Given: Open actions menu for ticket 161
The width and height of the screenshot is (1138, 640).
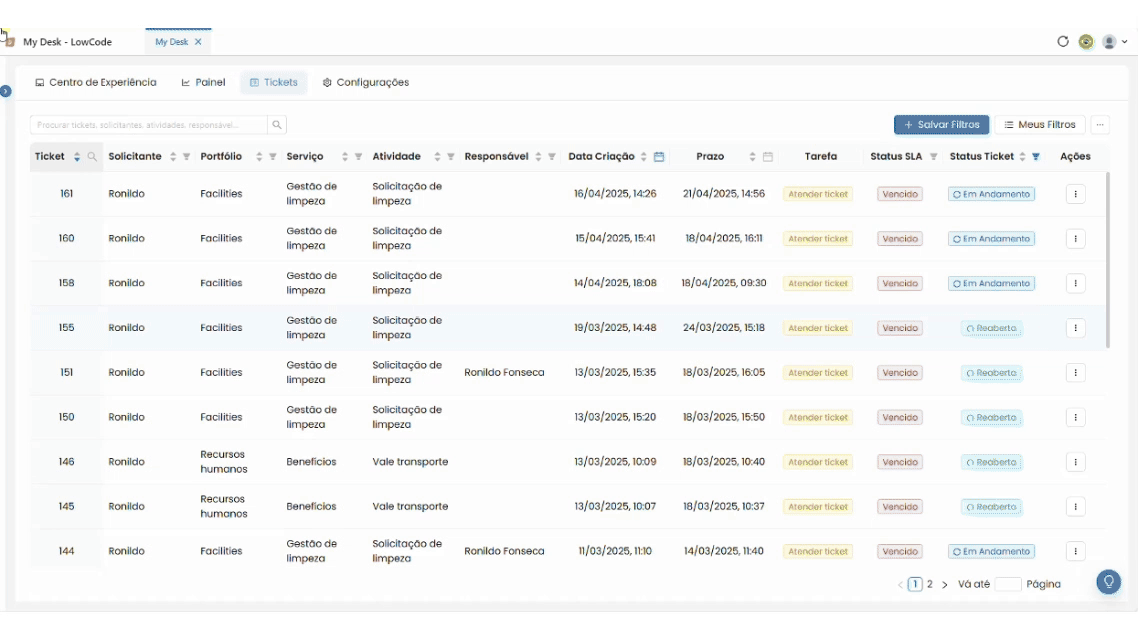Looking at the screenshot, I should (1076, 194).
